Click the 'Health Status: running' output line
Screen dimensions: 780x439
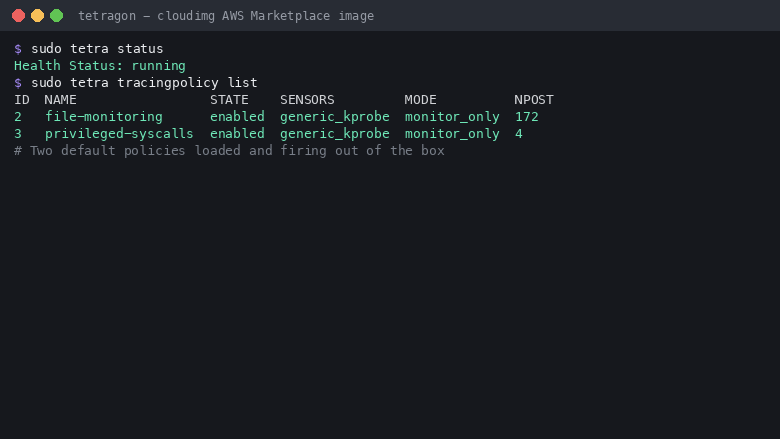99,66
